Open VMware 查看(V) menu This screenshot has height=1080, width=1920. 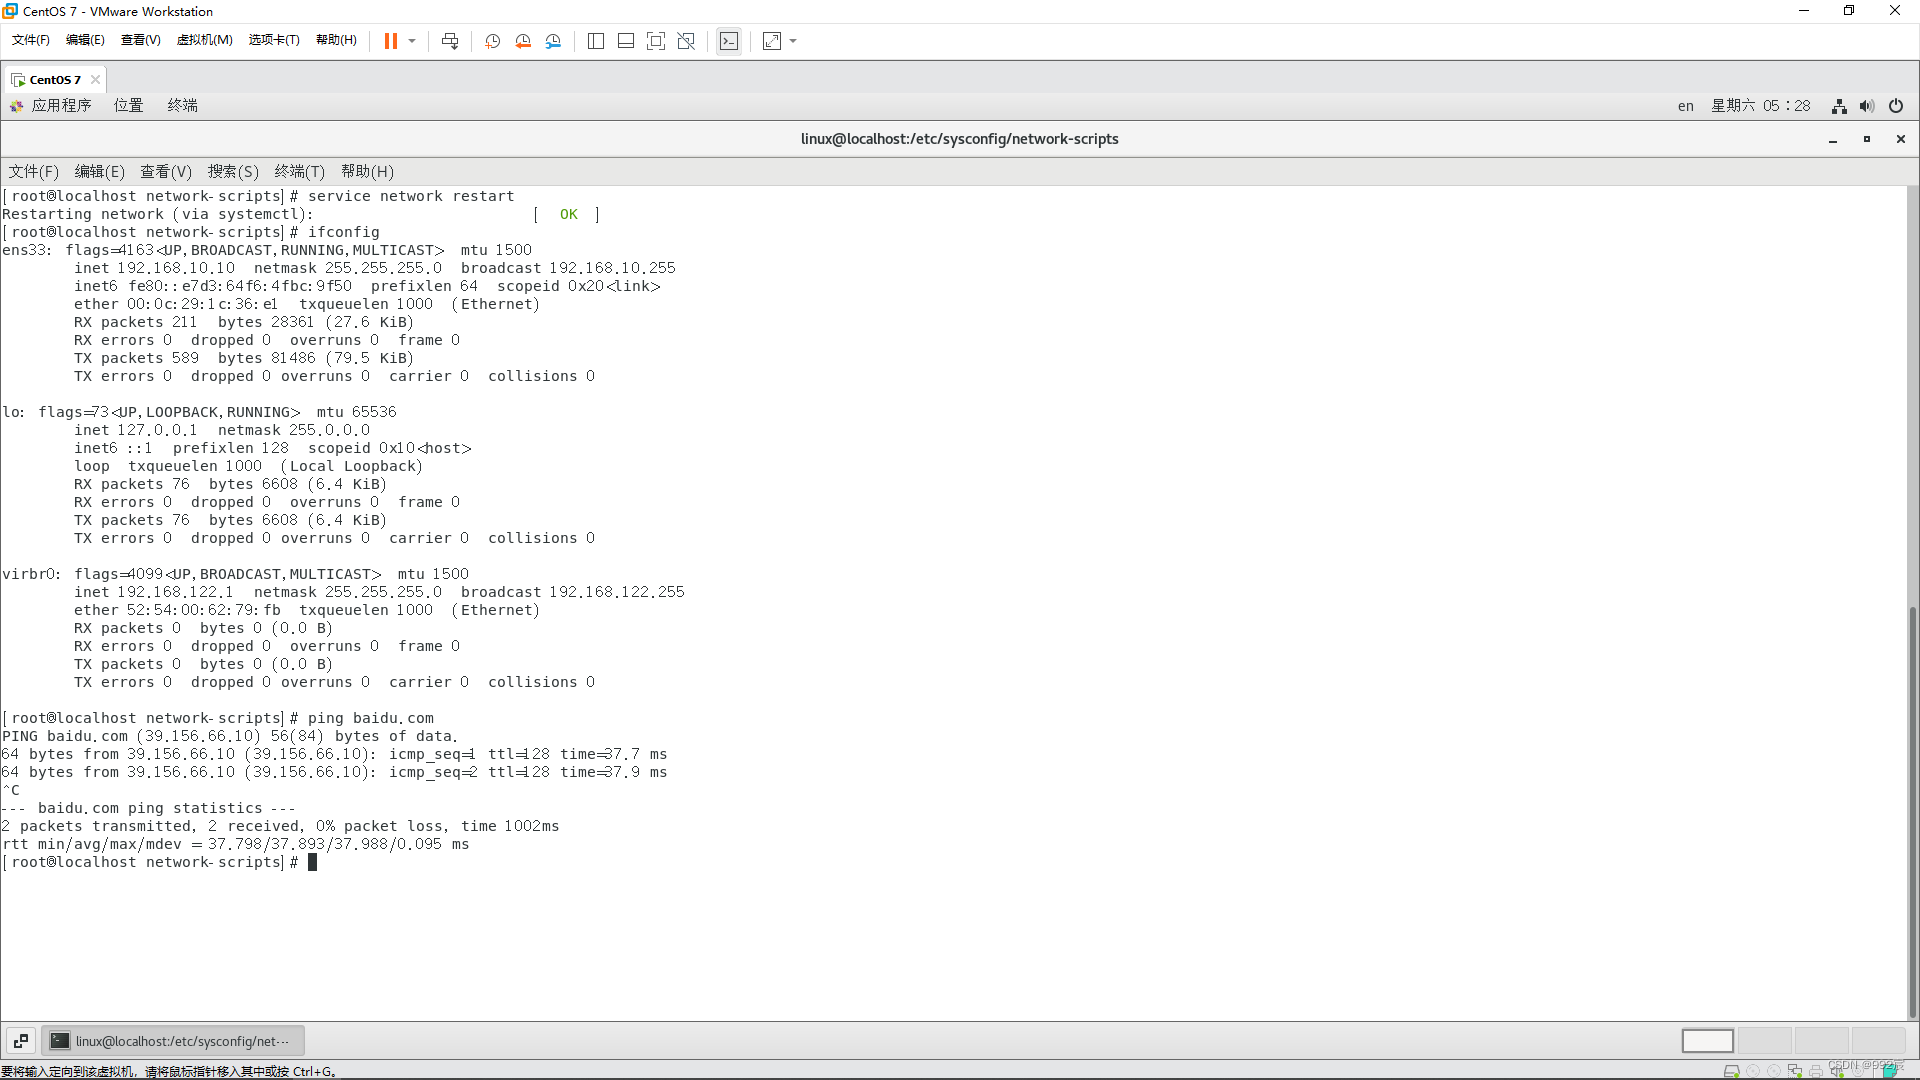(141, 40)
